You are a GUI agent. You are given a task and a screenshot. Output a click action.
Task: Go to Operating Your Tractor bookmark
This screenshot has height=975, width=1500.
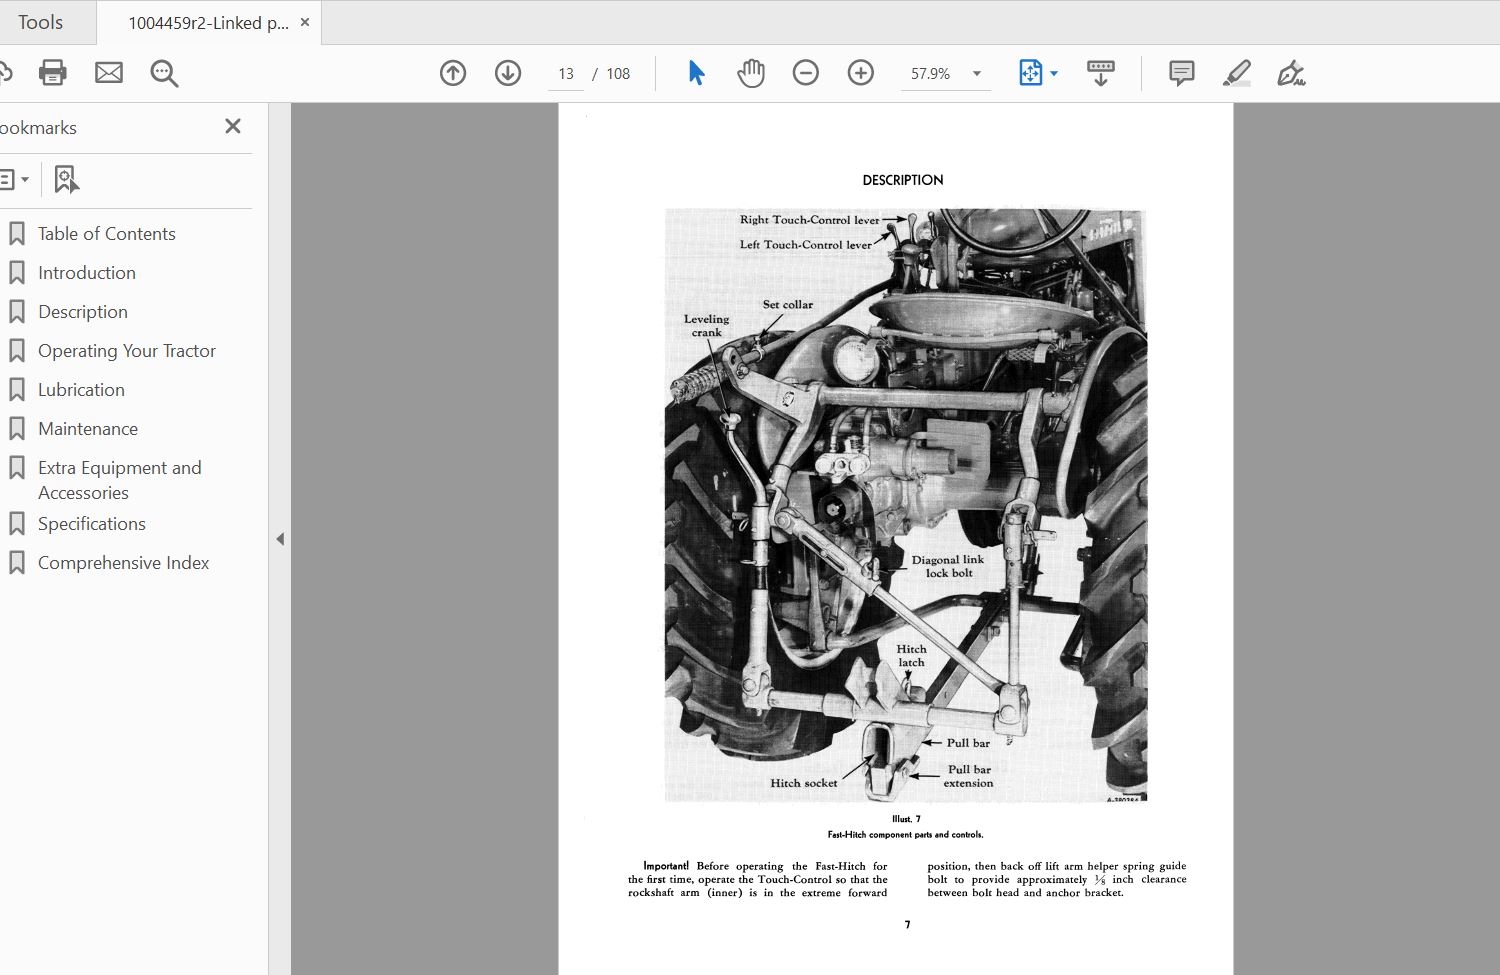[127, 351]
